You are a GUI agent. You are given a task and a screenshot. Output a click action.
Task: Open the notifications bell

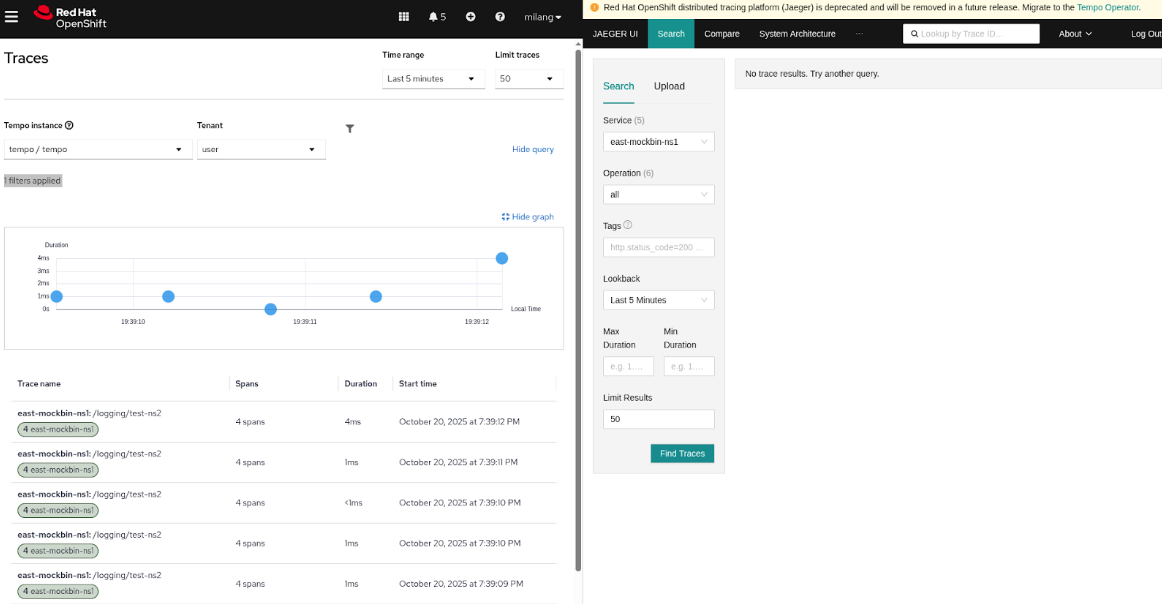pos(437,17)
